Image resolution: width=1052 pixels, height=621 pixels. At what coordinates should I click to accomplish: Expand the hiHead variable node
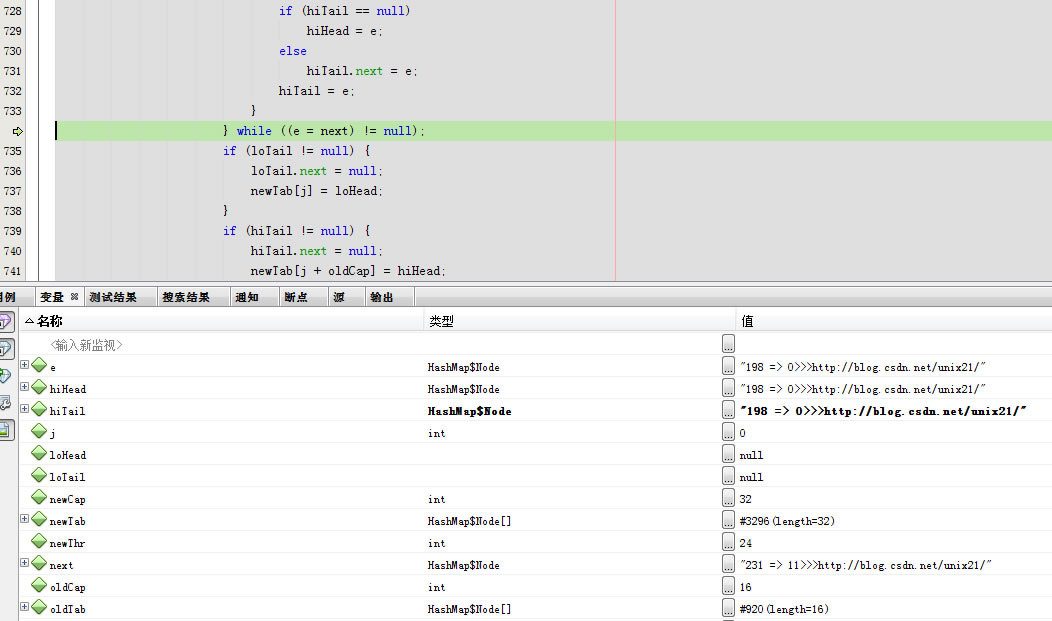point(24,387)
